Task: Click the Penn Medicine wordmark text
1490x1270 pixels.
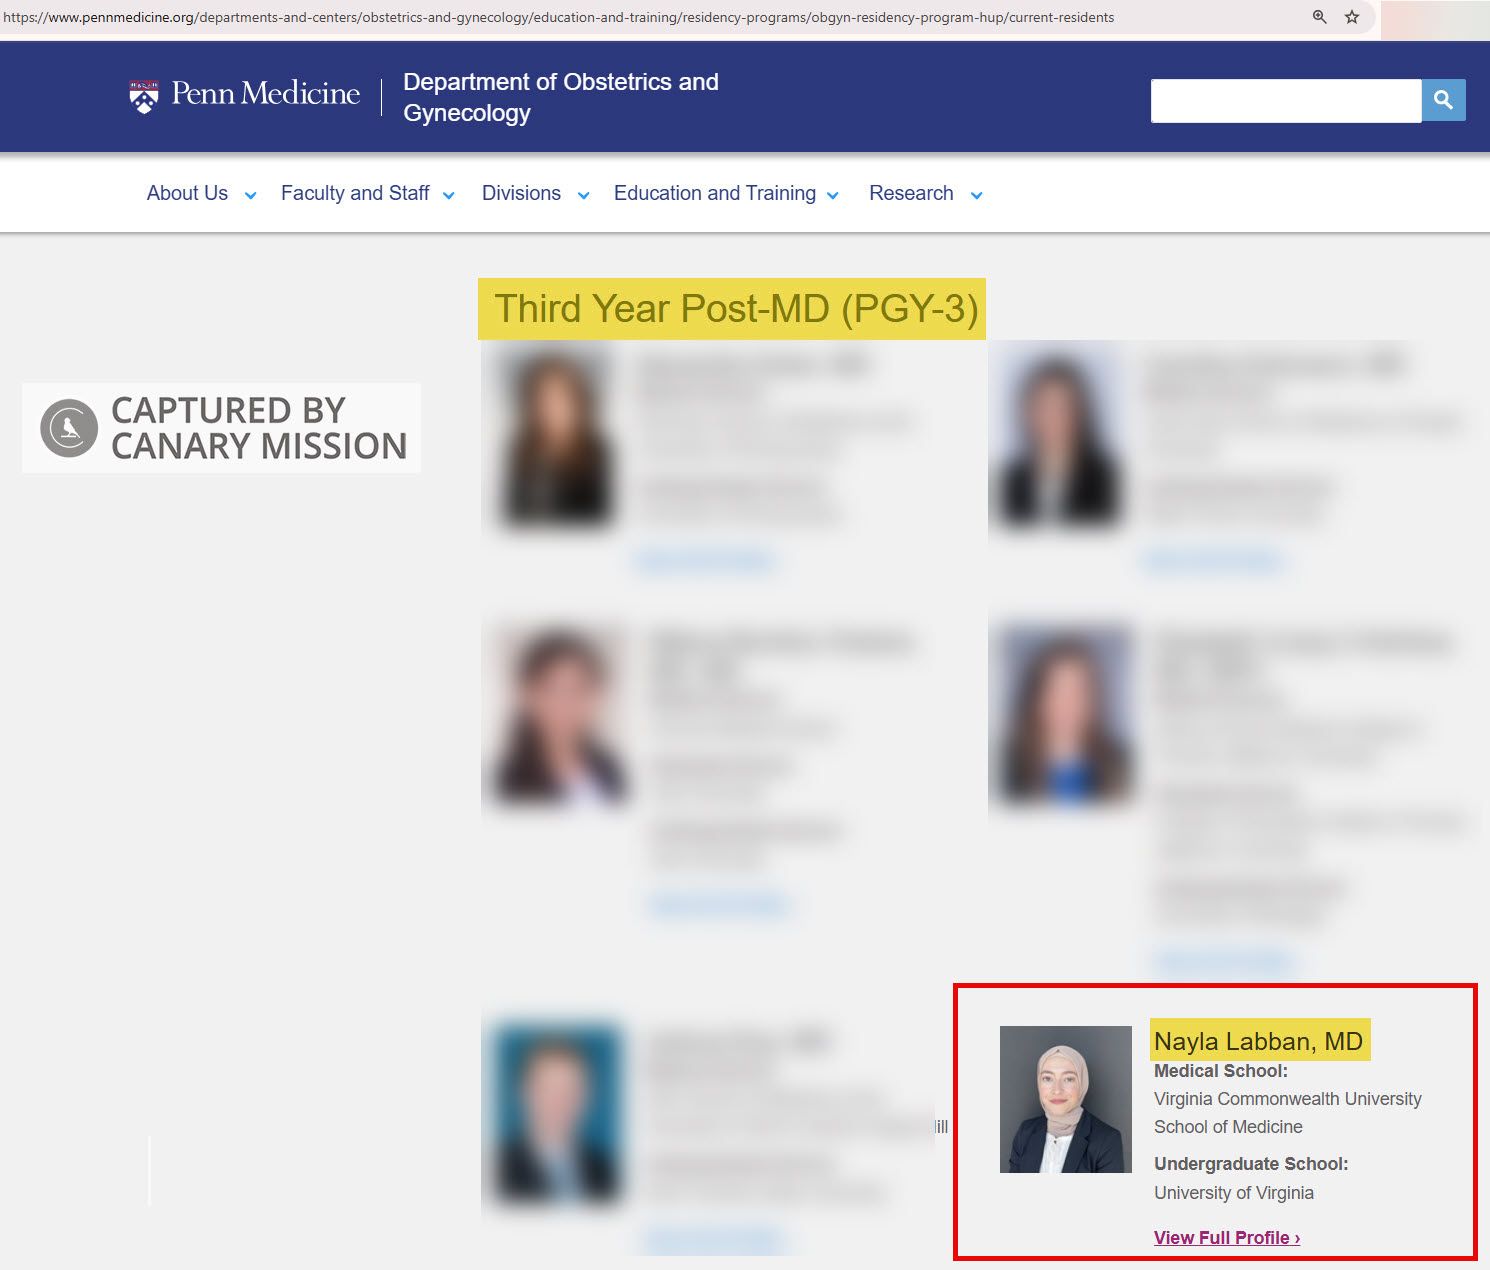Action: coord(265,94)
